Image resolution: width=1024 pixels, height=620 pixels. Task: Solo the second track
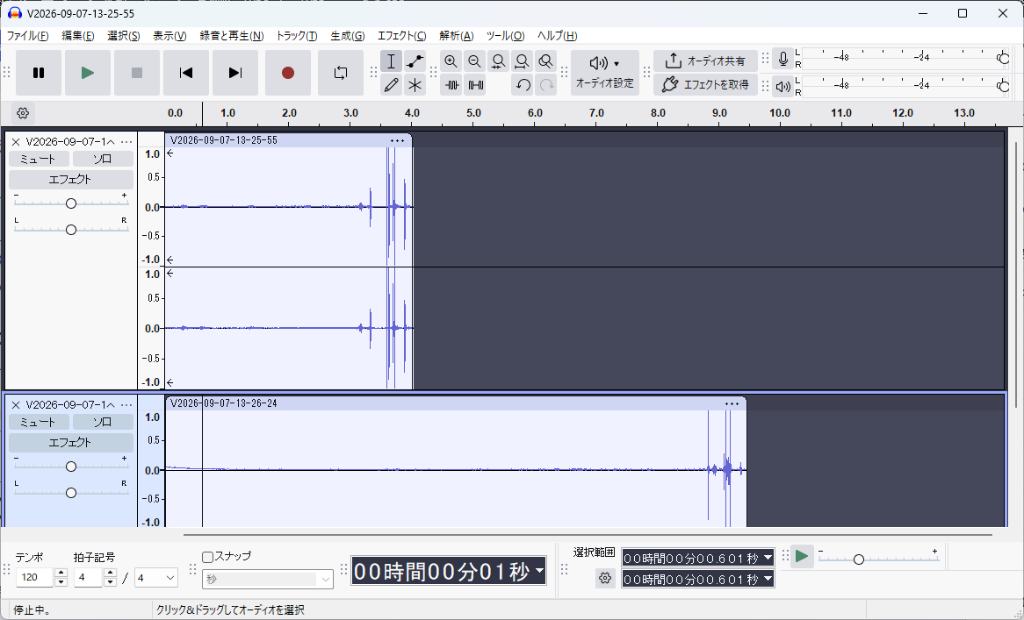103,422
